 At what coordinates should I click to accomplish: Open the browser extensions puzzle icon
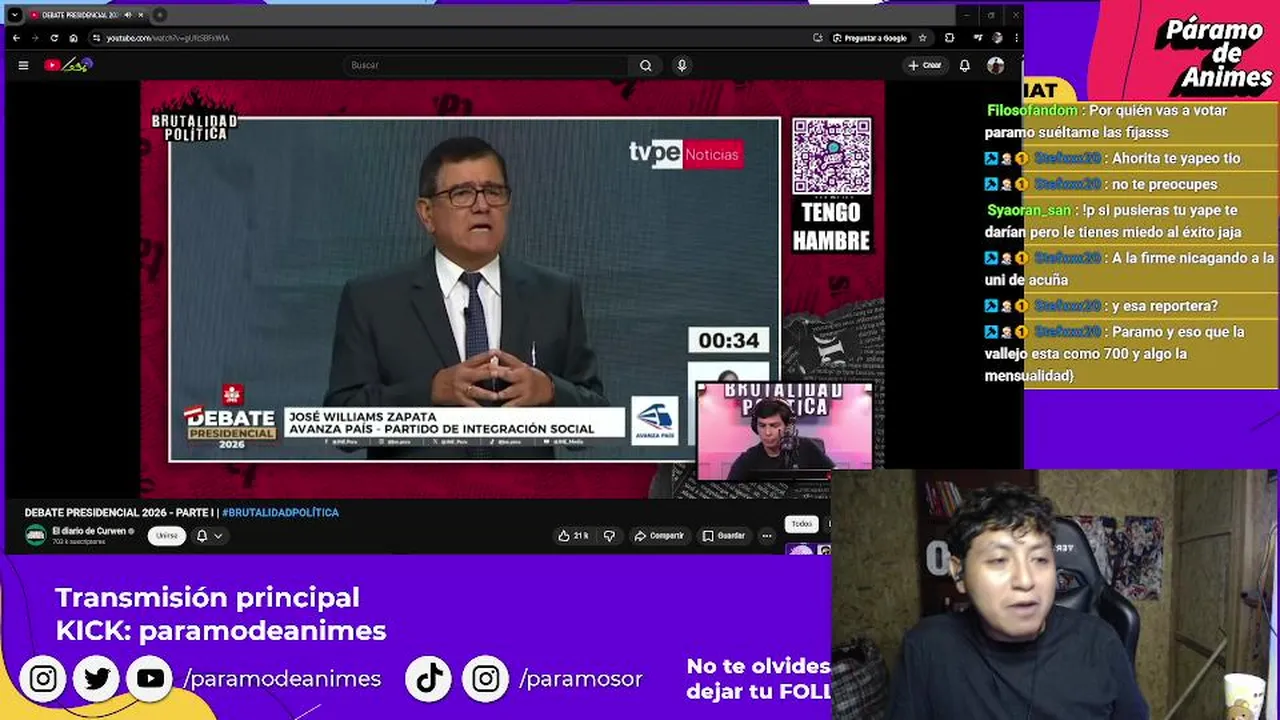[x=949, y=38]
